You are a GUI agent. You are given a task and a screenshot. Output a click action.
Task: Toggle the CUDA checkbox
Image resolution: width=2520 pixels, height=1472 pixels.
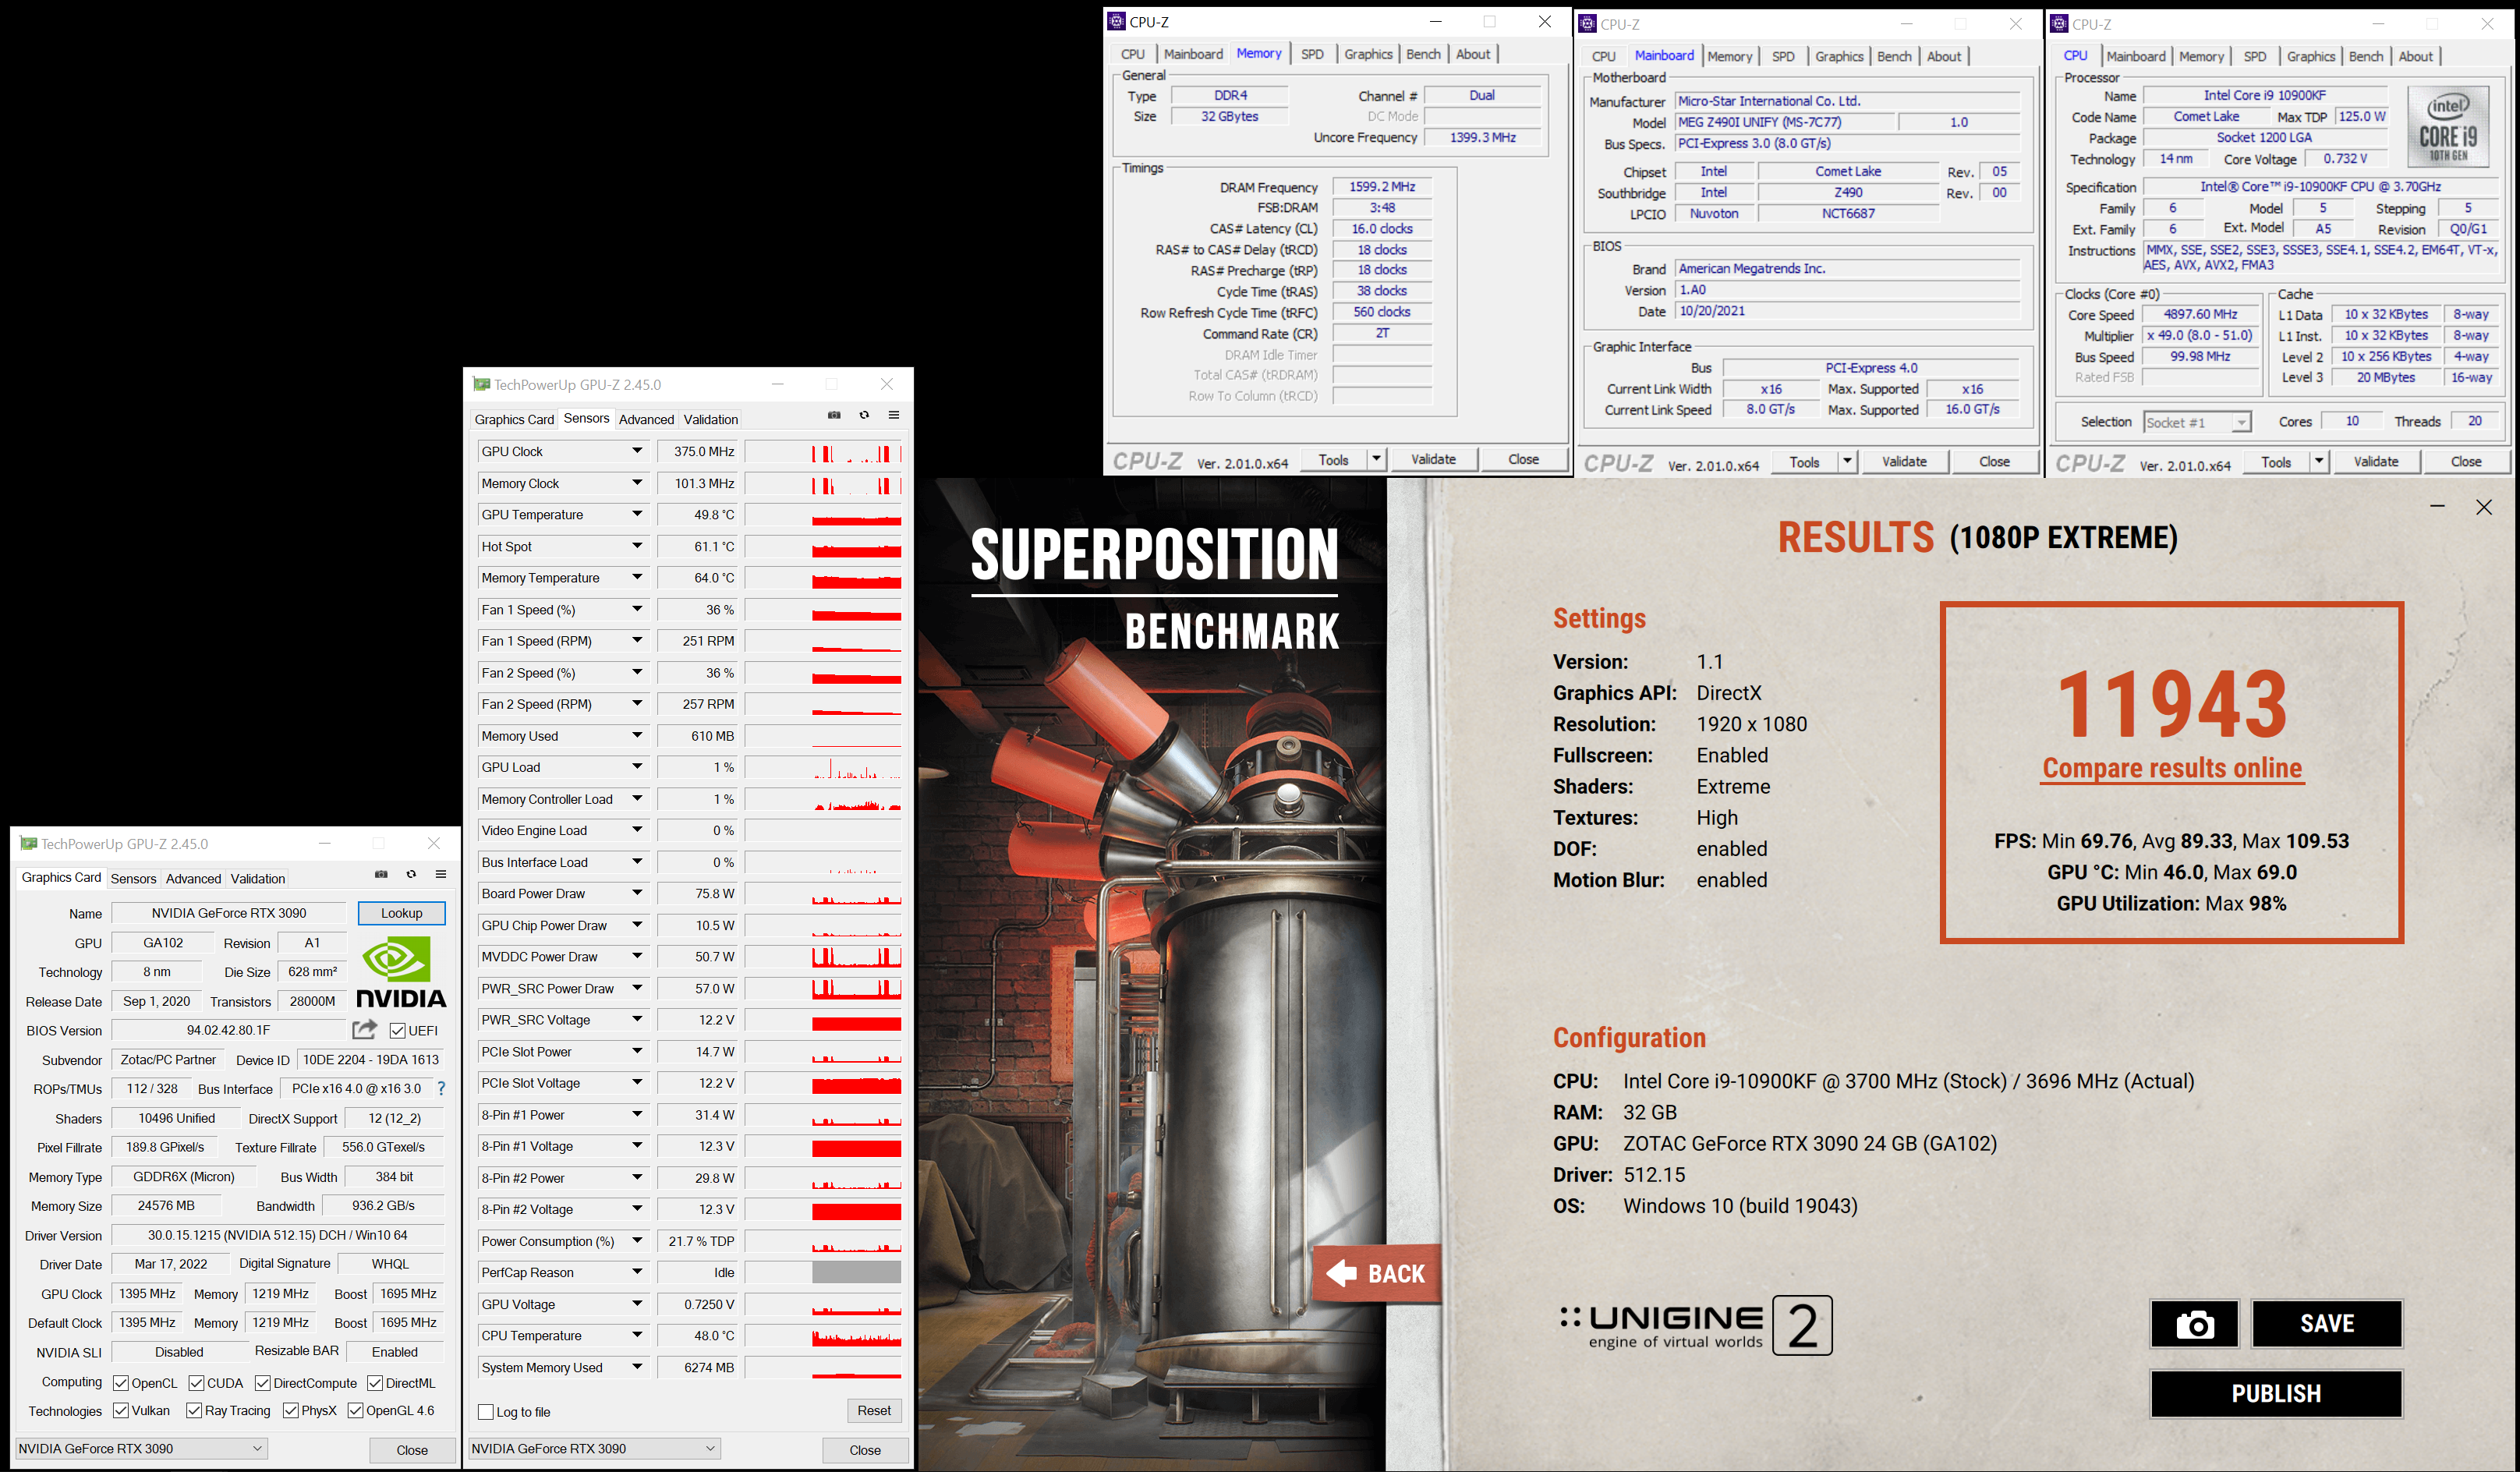point(197,1383)
